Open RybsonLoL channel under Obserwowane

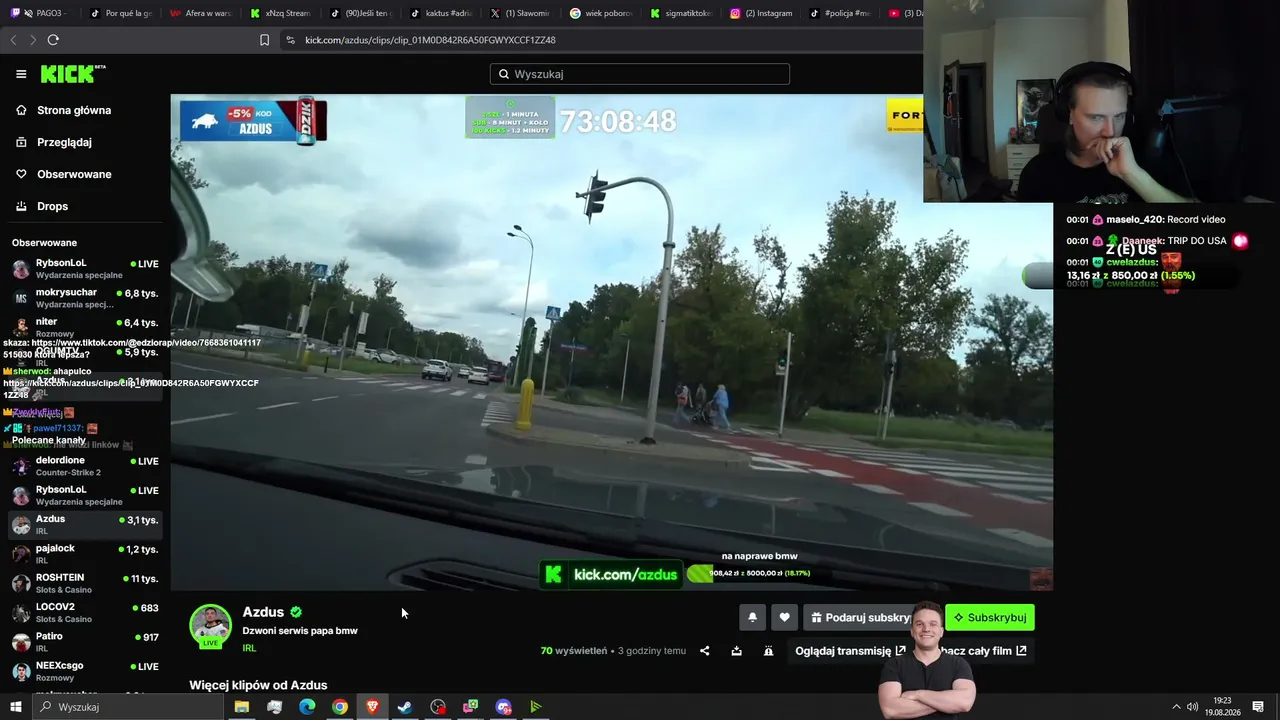85,269
